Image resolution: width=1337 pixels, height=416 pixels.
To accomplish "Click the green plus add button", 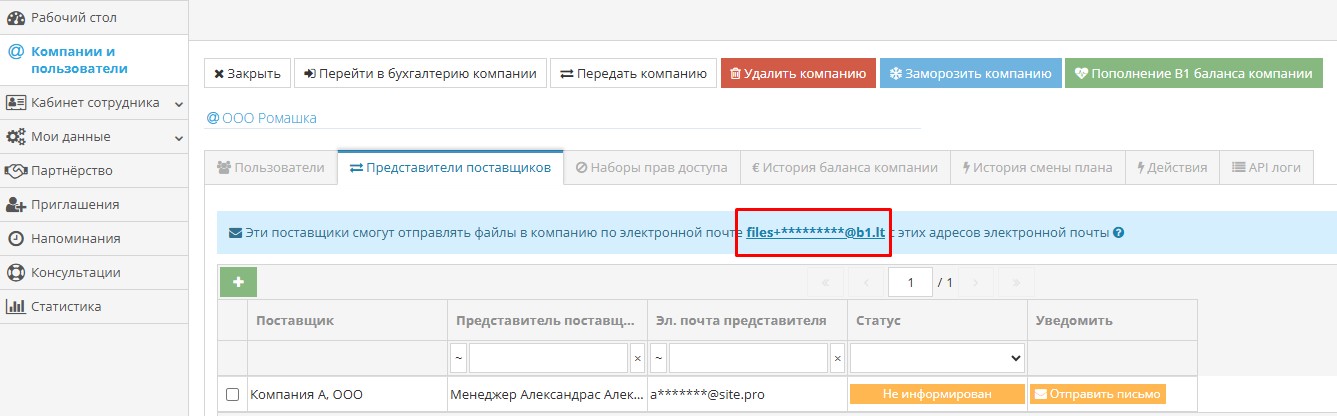I will pyautogui.click(x=238, y=282).
